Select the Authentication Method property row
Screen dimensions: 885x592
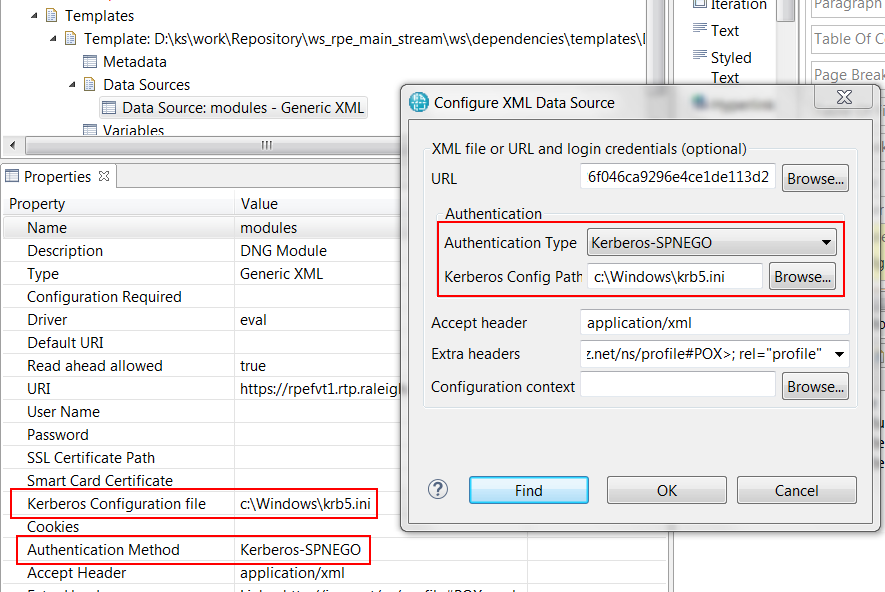click(x=103, y=550)
